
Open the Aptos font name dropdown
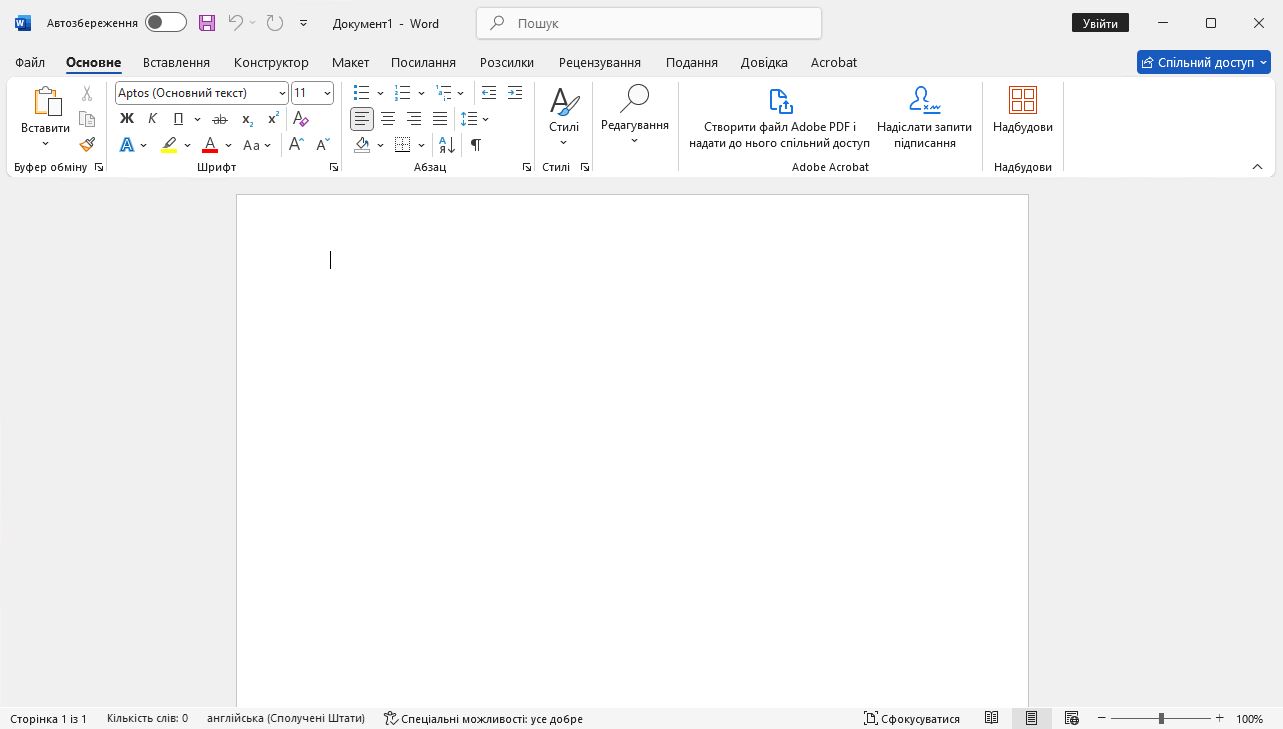click(283, 93)
